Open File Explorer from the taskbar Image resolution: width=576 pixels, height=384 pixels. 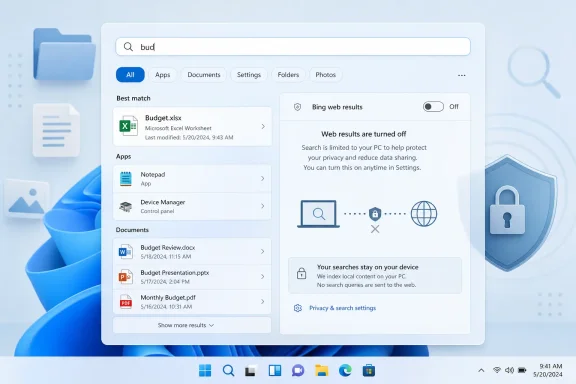321,370
